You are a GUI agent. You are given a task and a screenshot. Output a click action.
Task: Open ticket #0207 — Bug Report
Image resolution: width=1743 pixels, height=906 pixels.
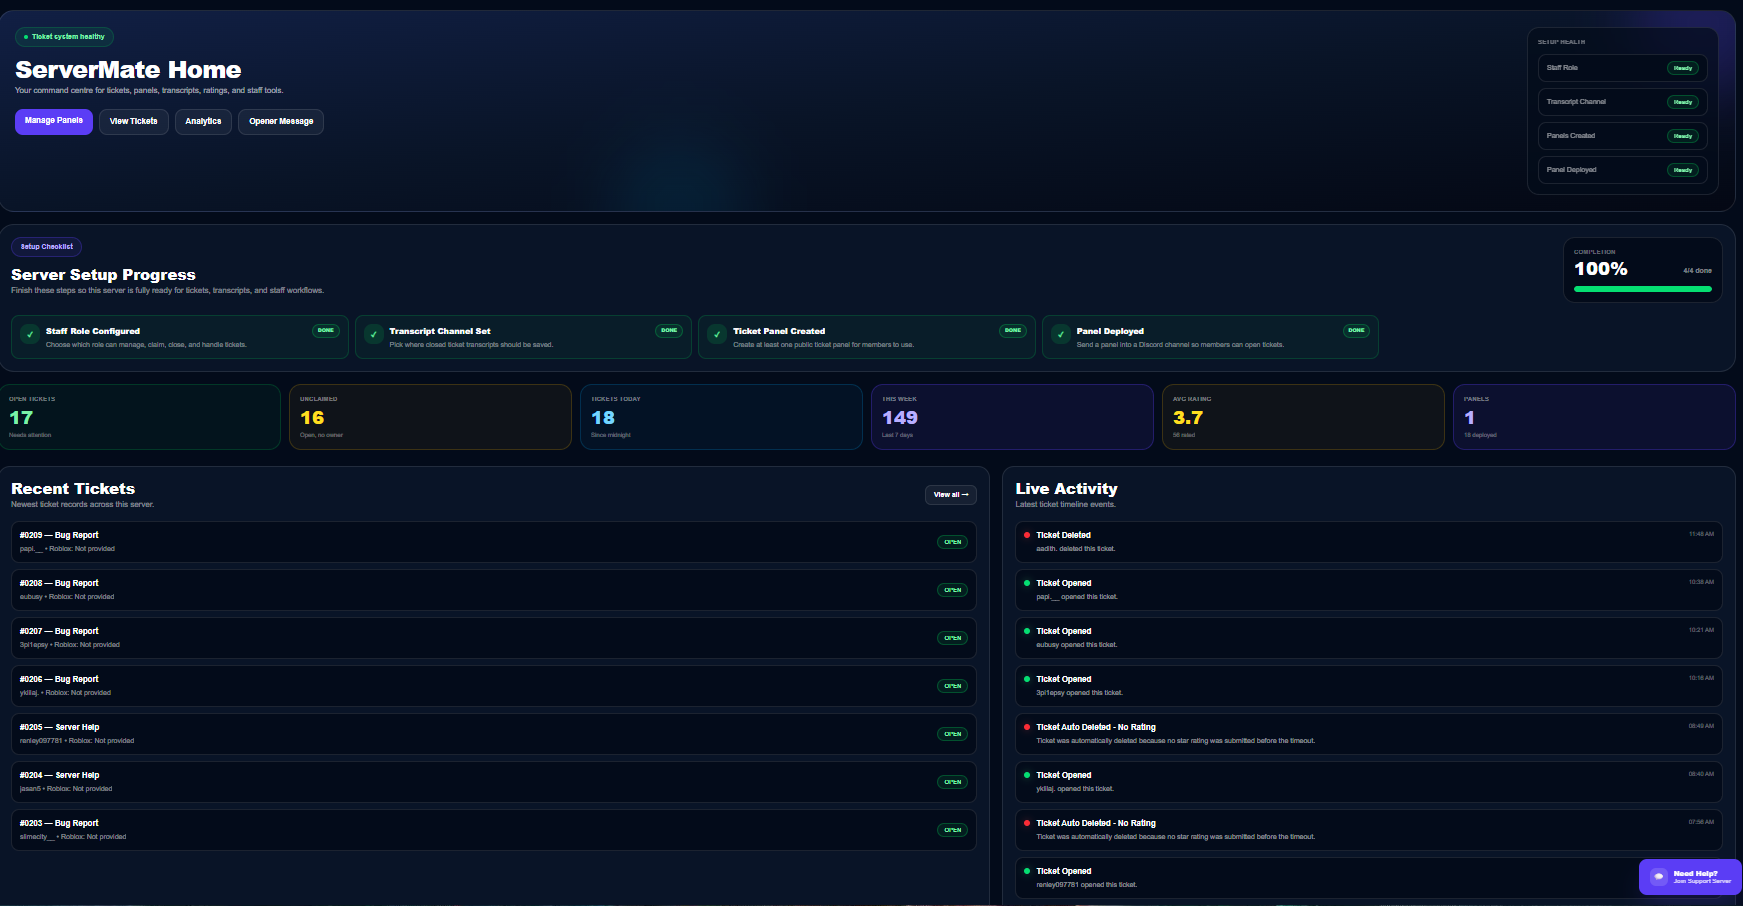[493, 638]
